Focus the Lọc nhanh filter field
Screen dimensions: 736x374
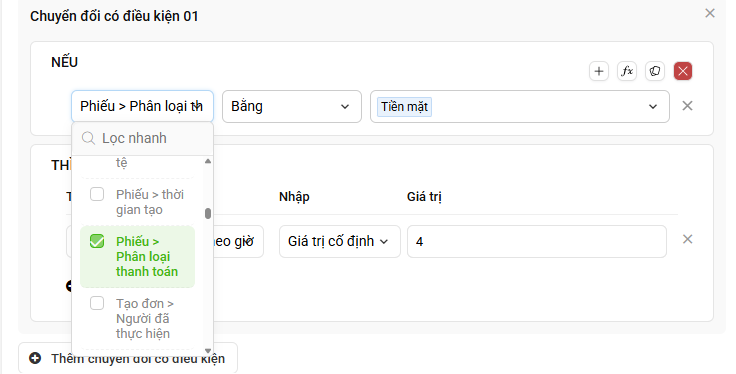click(142, 138)
